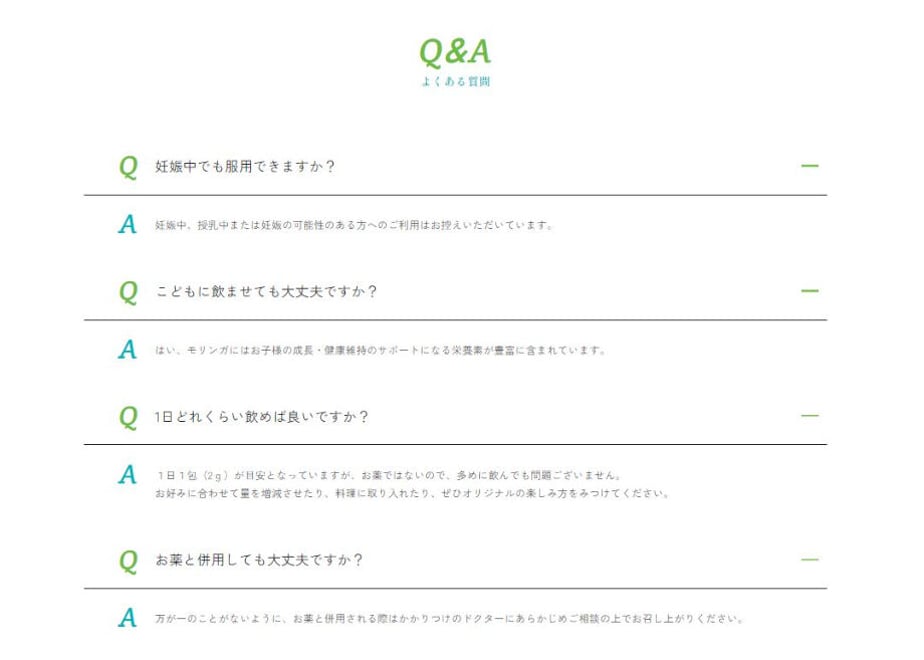Click the green Q icon beside 1日どれくらい
Viewport: 924px width, 660px height.
pyautogui.click(x=128, y=417)
